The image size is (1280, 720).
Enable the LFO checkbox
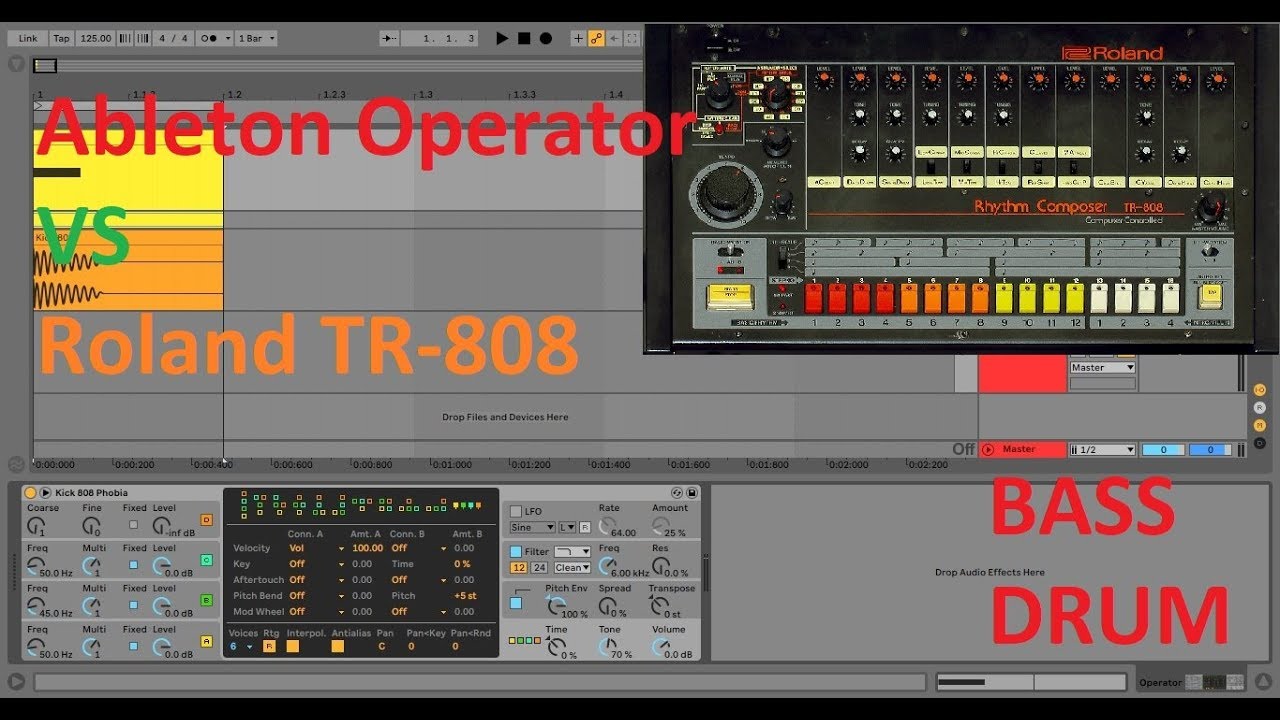(x=516, y=511)
